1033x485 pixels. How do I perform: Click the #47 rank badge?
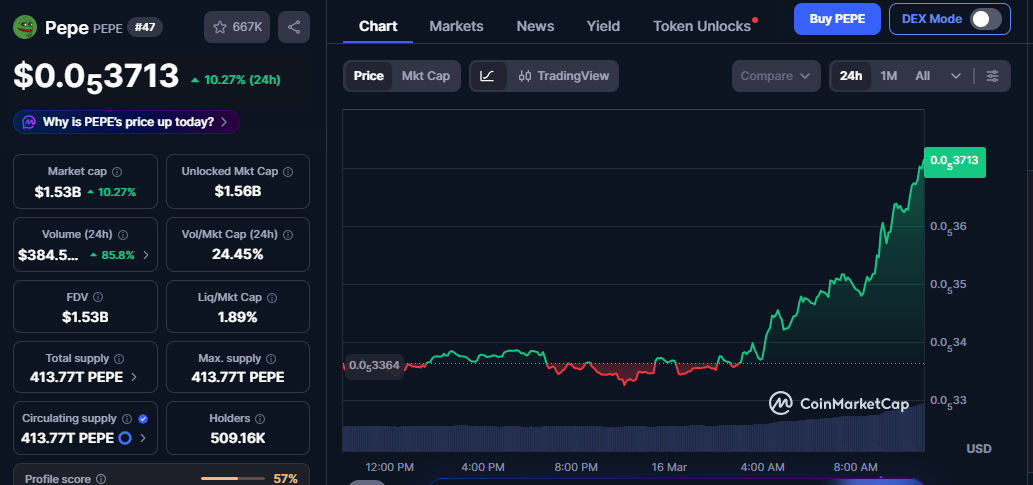coord(144,27)
